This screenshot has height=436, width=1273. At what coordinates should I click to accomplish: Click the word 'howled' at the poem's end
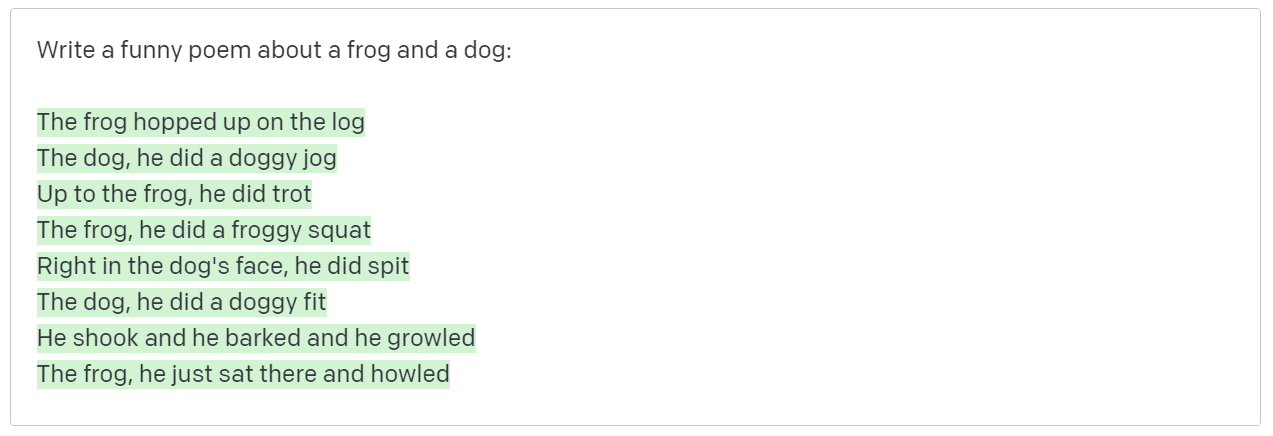pos(410,374)
